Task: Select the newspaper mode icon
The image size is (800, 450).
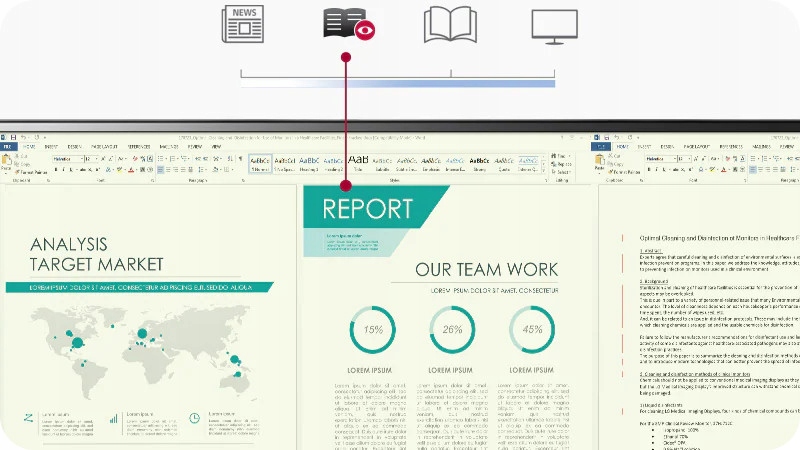Action: (243, 23)
